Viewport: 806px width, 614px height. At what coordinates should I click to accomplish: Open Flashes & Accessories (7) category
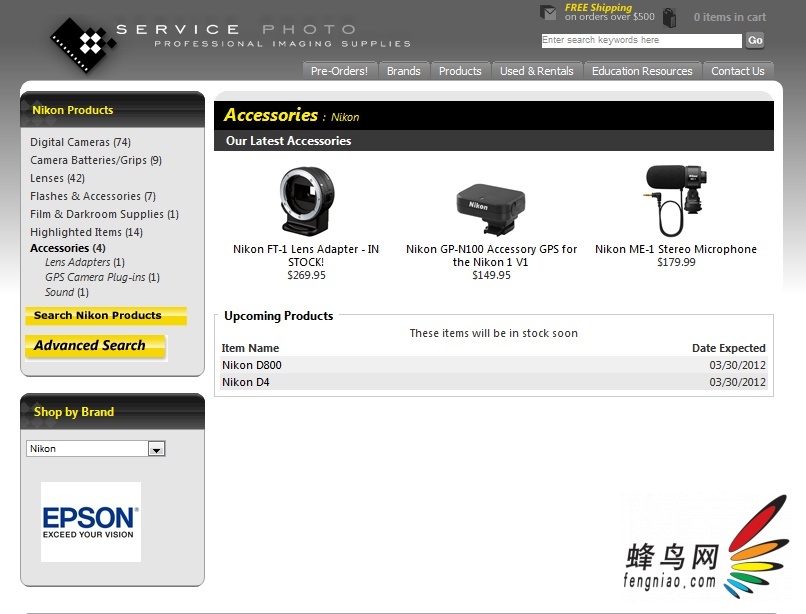(93, 196)
